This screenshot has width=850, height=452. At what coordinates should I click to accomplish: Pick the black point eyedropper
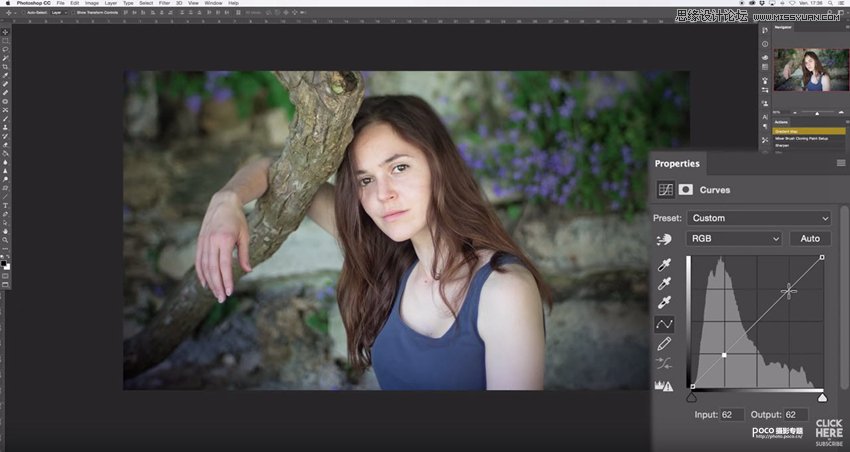click(x=665, y=265)
